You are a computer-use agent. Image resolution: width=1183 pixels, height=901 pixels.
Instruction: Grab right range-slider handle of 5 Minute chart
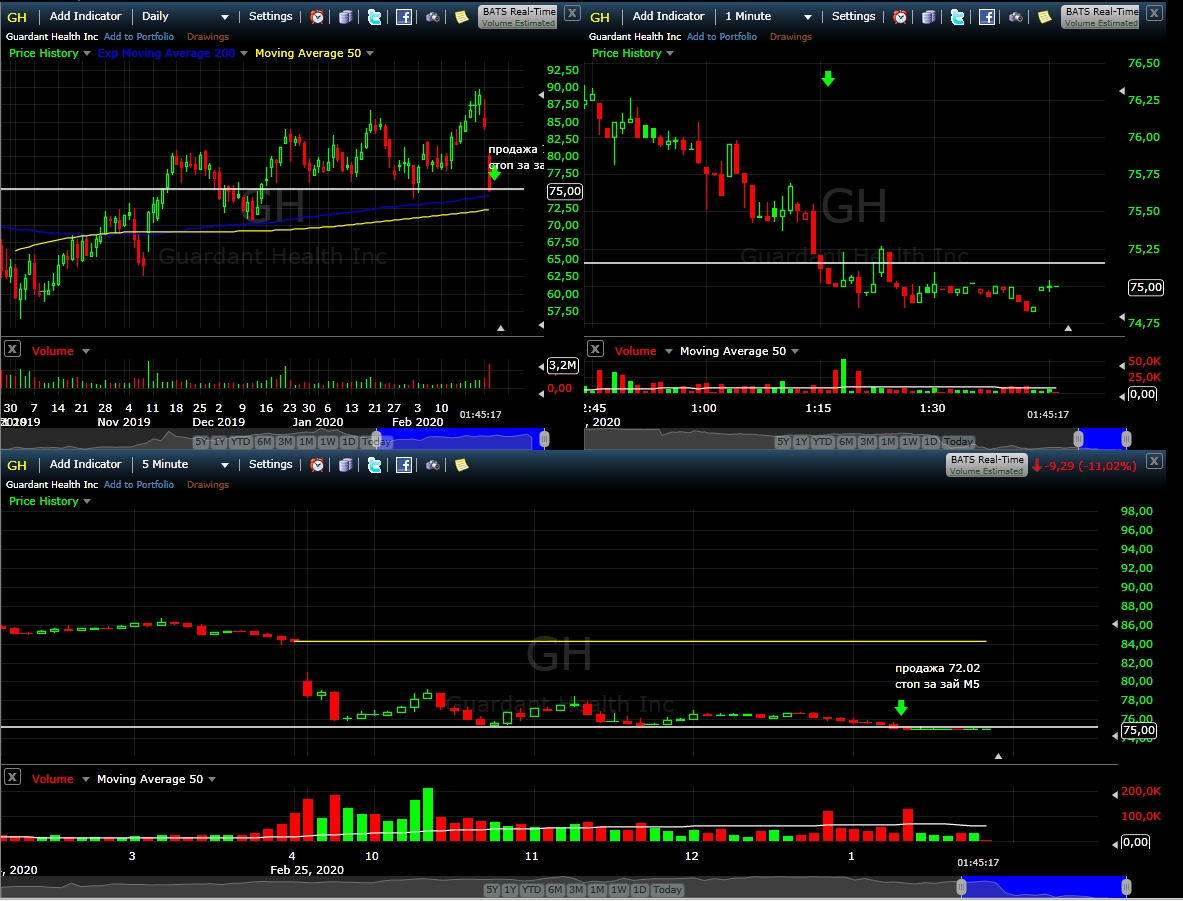click(x=1126, y=887)
